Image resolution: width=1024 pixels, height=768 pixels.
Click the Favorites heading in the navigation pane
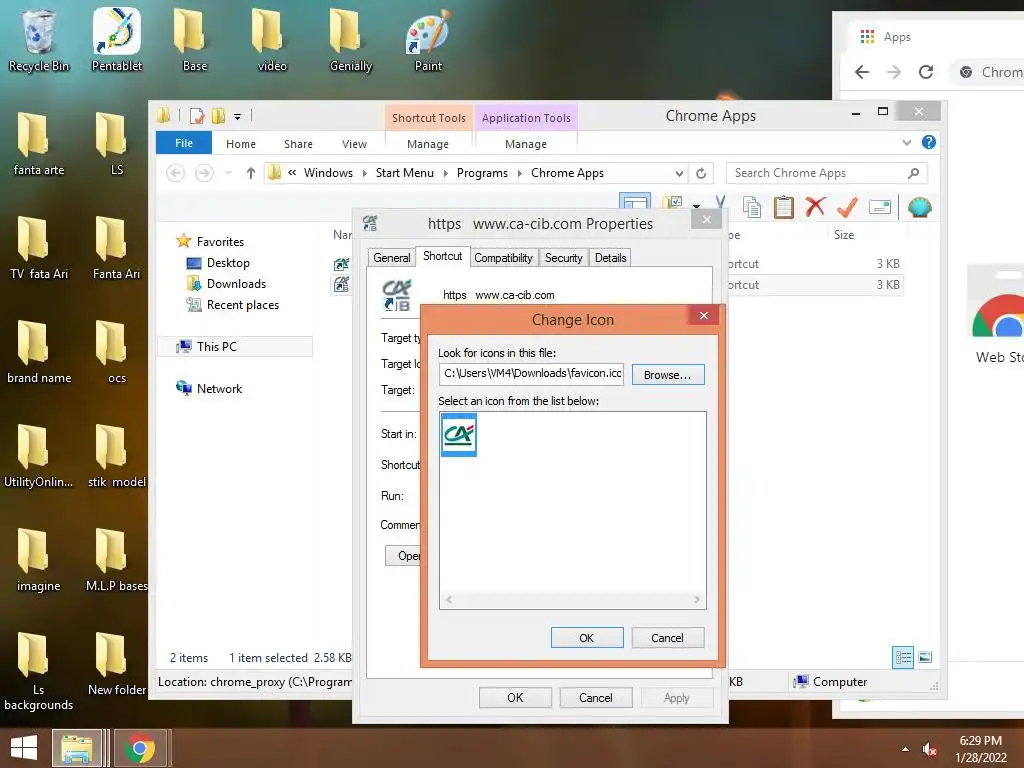(x=220, y=242)
